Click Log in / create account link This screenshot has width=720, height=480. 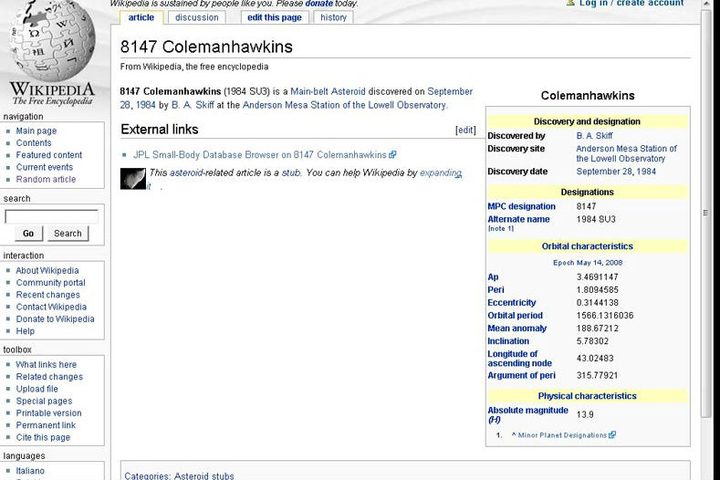(631, 3)
